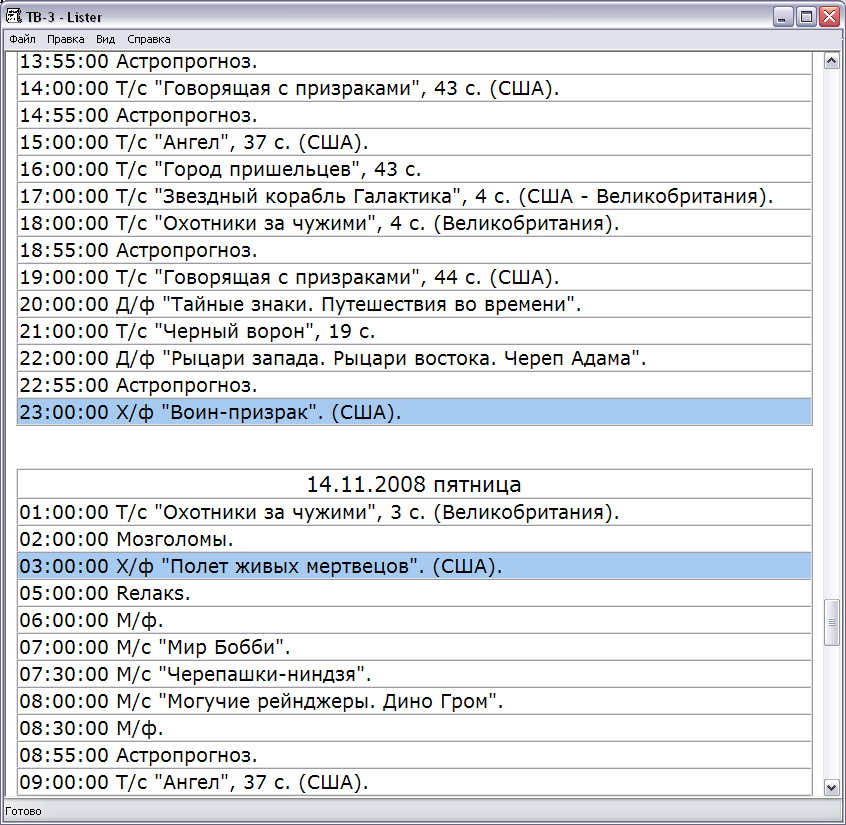846x825 pixels.
Task: Select the highlighted "Воин-призрак" 23:00 row
Action: pyautogui.click(x=414, y=412)
